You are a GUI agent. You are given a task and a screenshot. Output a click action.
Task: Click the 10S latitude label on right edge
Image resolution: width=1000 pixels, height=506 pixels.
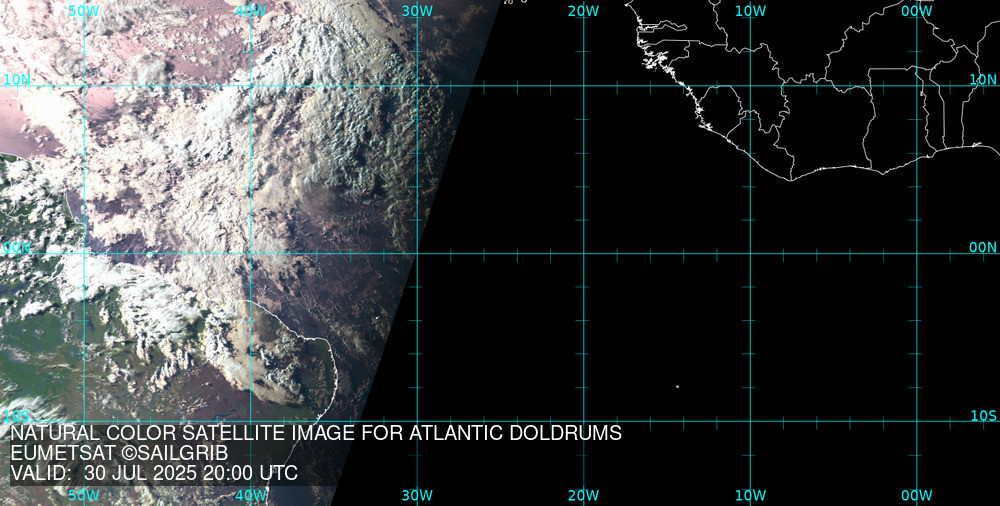tap(983, 416)
